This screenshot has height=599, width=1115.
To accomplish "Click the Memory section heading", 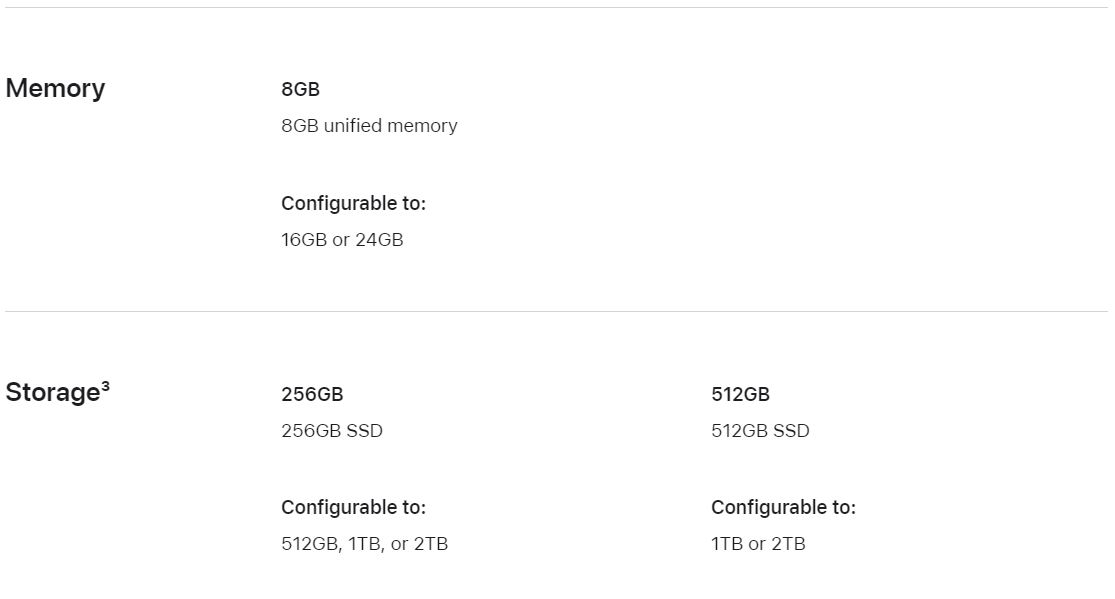I will pos(55,88).
